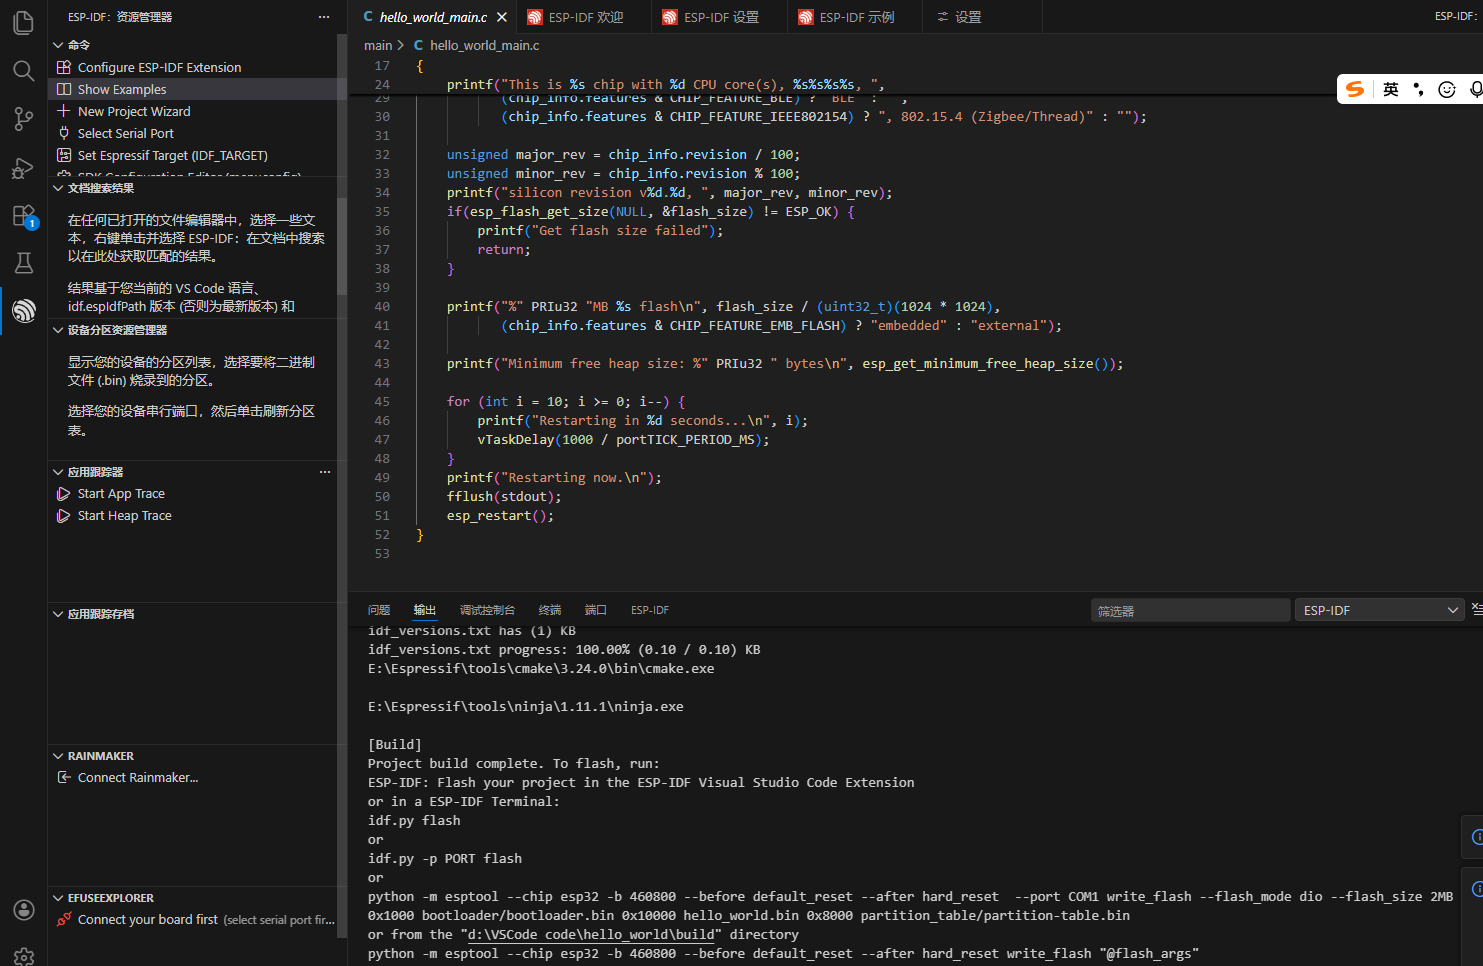Click the breadcrumb chevron after main
The image size is (1483, 966).
(401, 45)
